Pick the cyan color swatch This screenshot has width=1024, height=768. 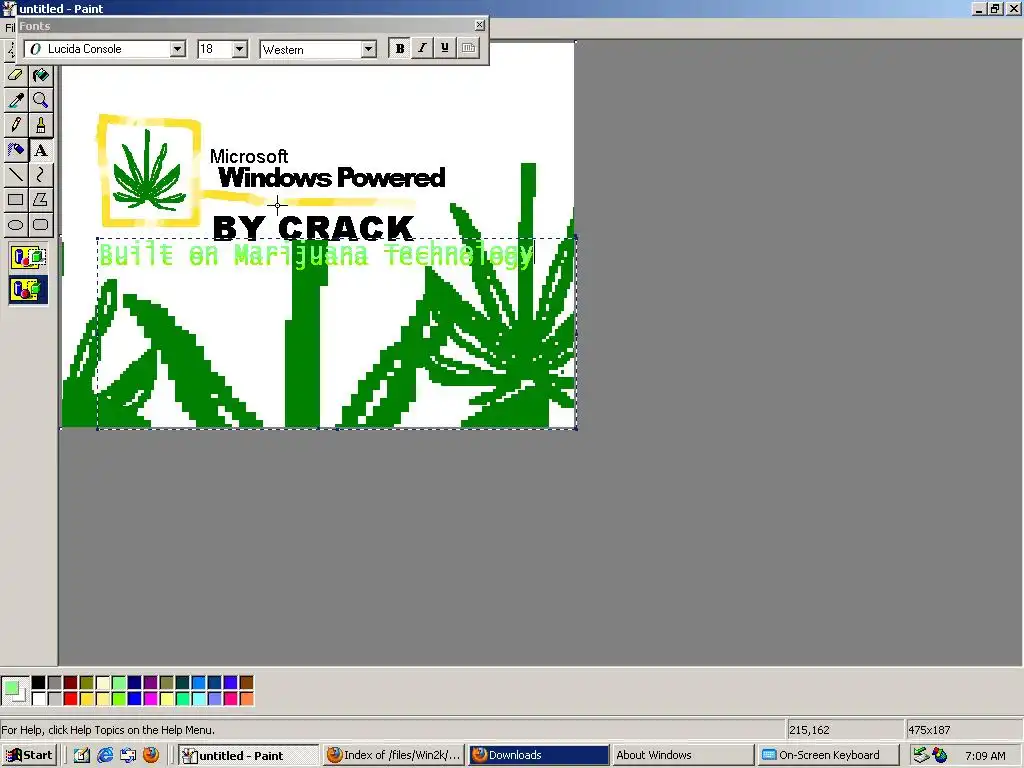199,699
